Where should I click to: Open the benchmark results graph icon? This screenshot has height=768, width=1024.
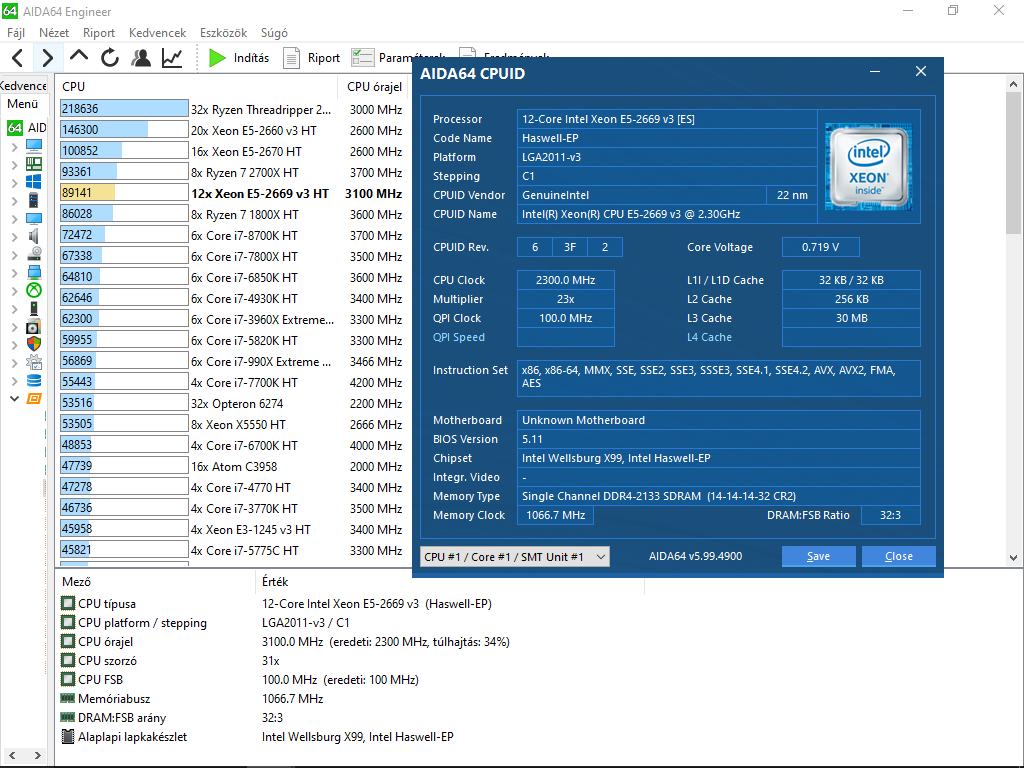(x=172, y=58)
